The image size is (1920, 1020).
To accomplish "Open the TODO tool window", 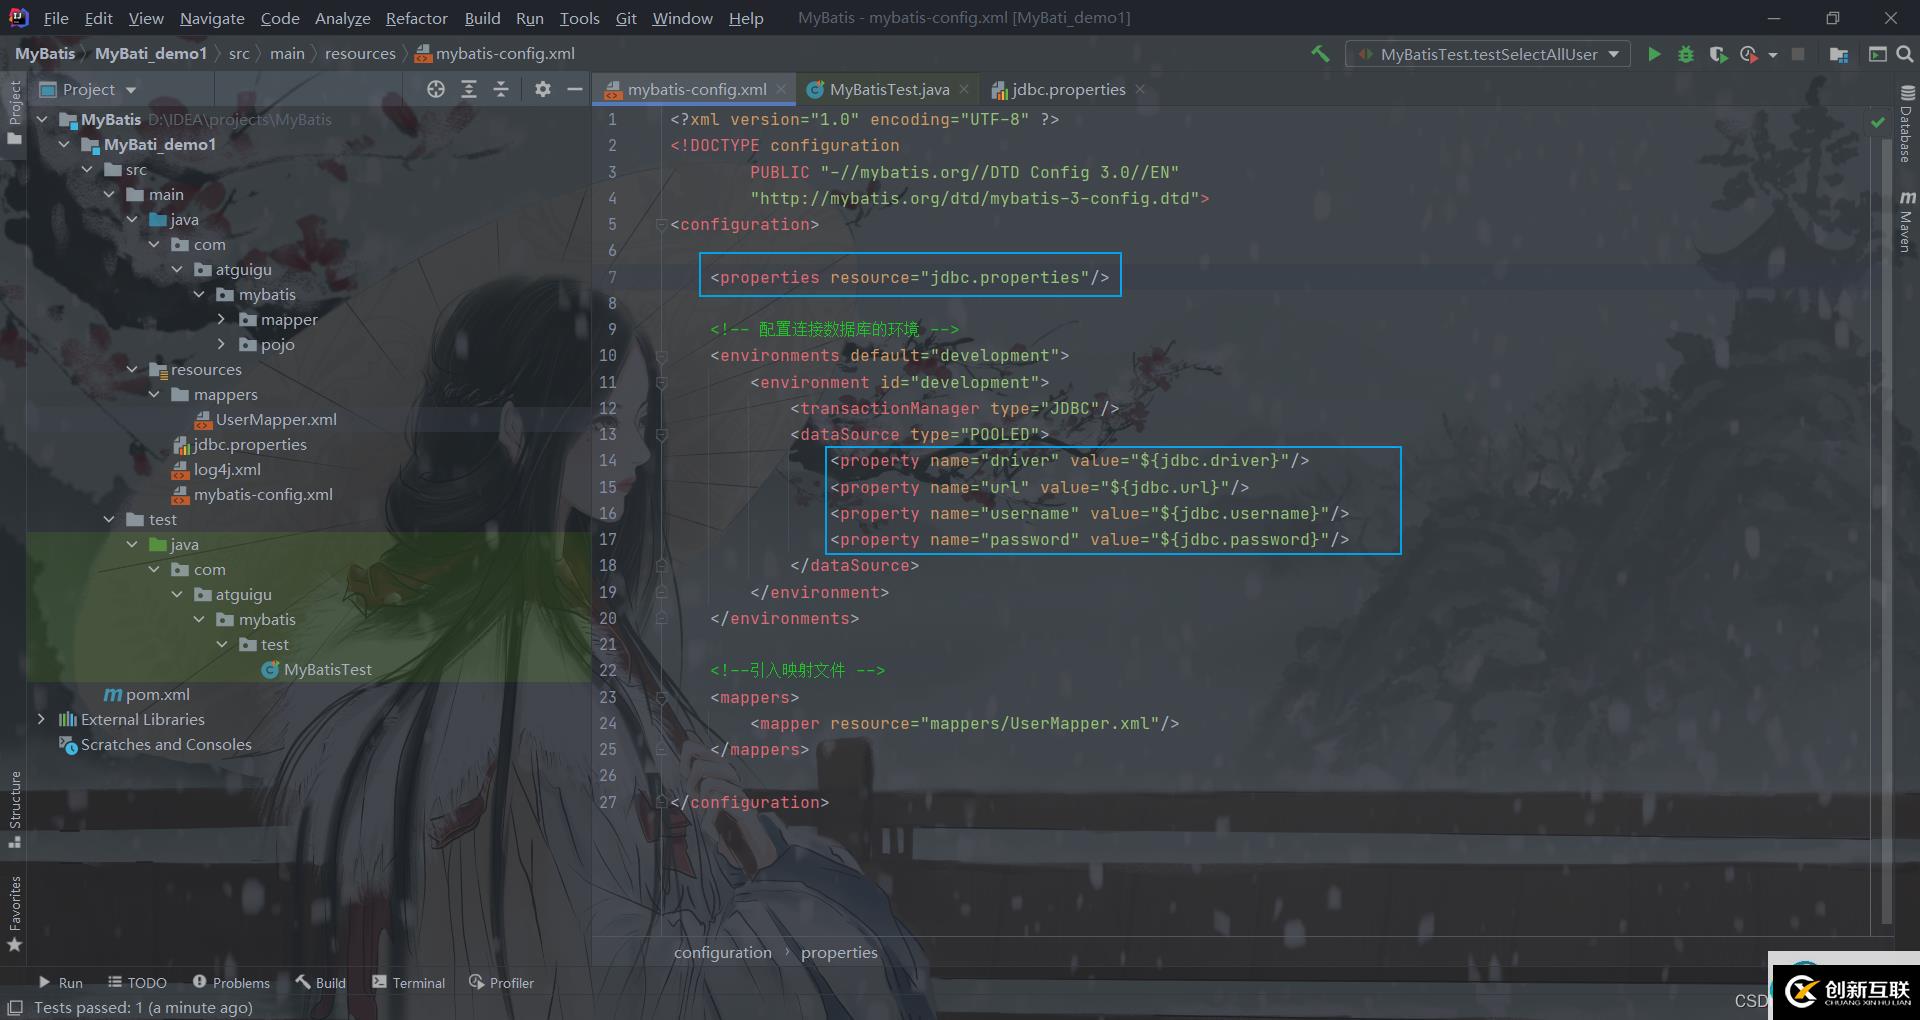I will click(x=137, y=983).
